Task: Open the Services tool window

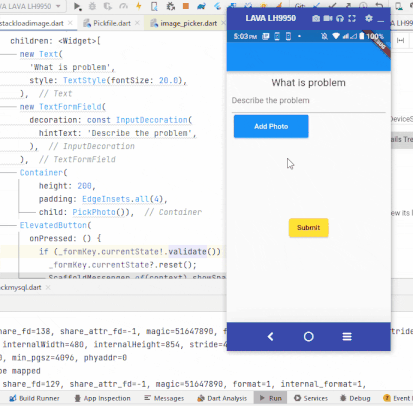Action: tap(311, 398)
